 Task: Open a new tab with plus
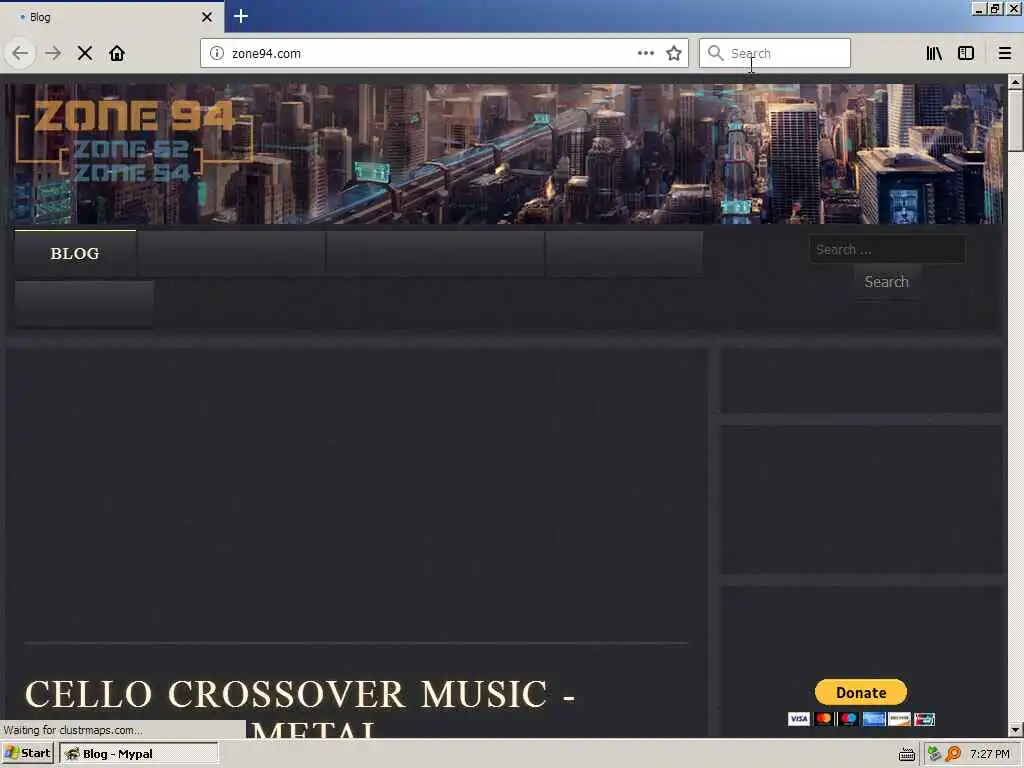241,16
